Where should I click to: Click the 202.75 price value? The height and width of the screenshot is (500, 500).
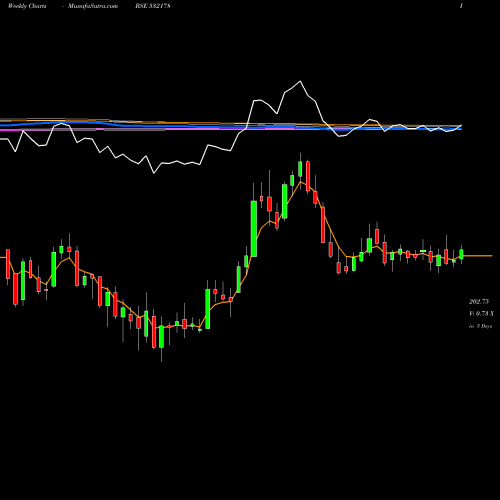[x=479, y=302]
